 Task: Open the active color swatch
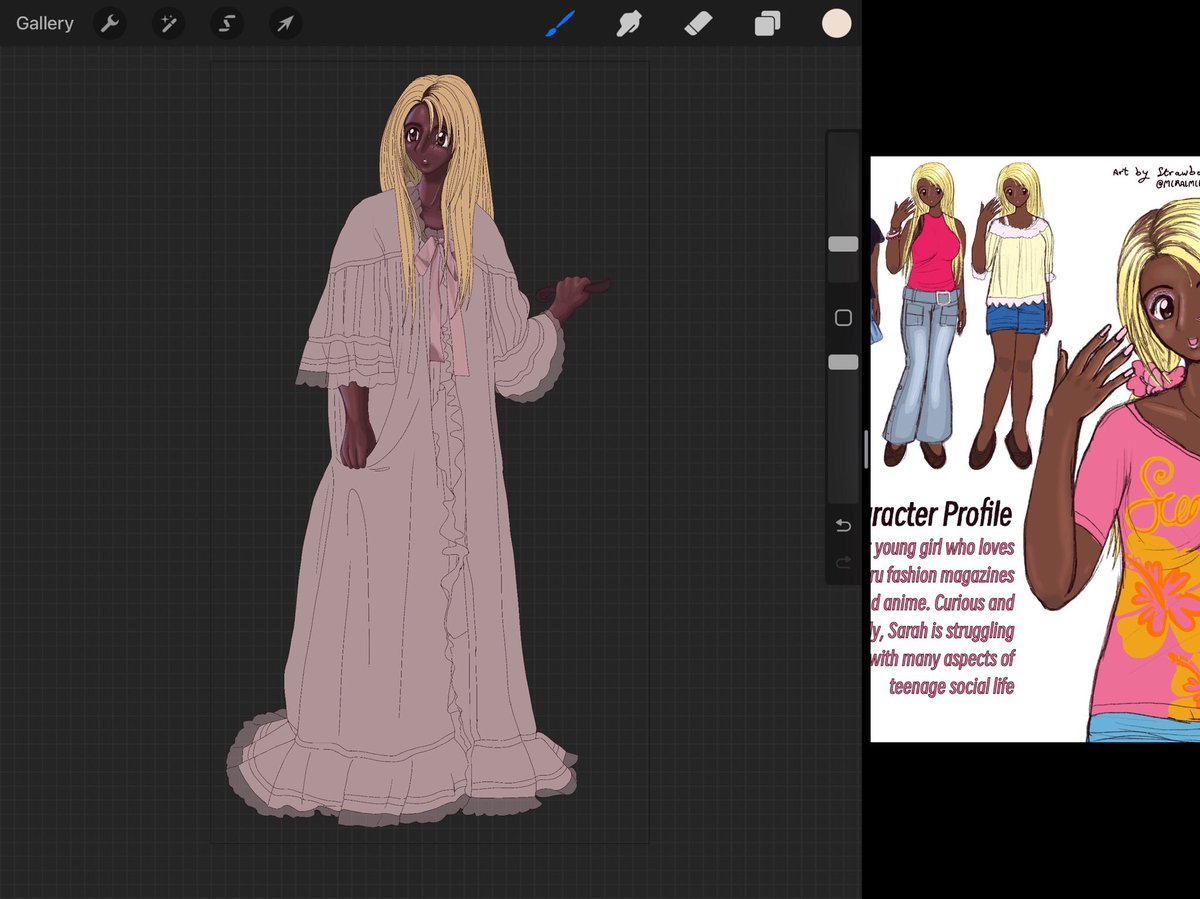pyautogui.click(x=836, y=23)
